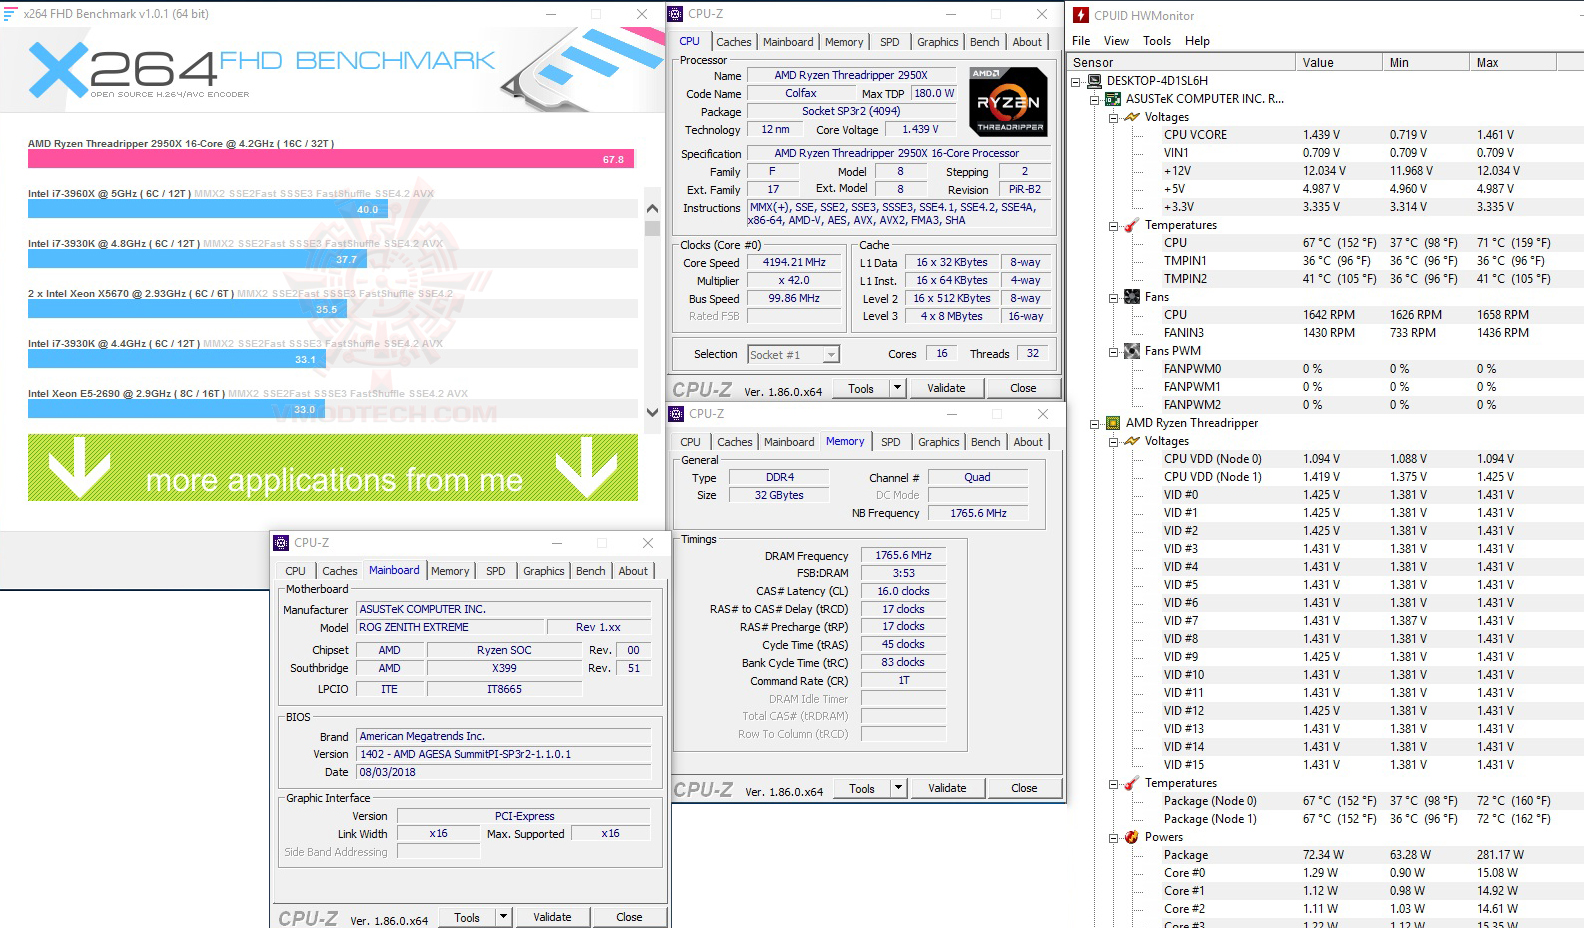Click the Min column header in HWMonitor
1584x928 pixels.
click(x=1426, y=62)
